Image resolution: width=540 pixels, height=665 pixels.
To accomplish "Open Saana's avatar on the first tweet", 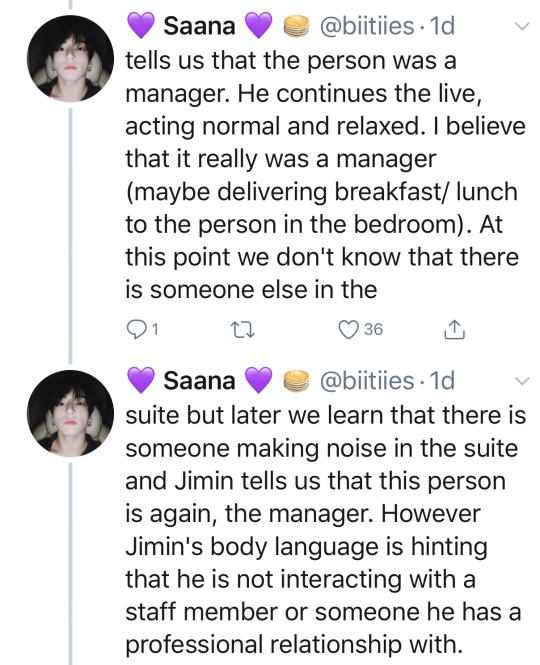I will [x=70, y=59].
